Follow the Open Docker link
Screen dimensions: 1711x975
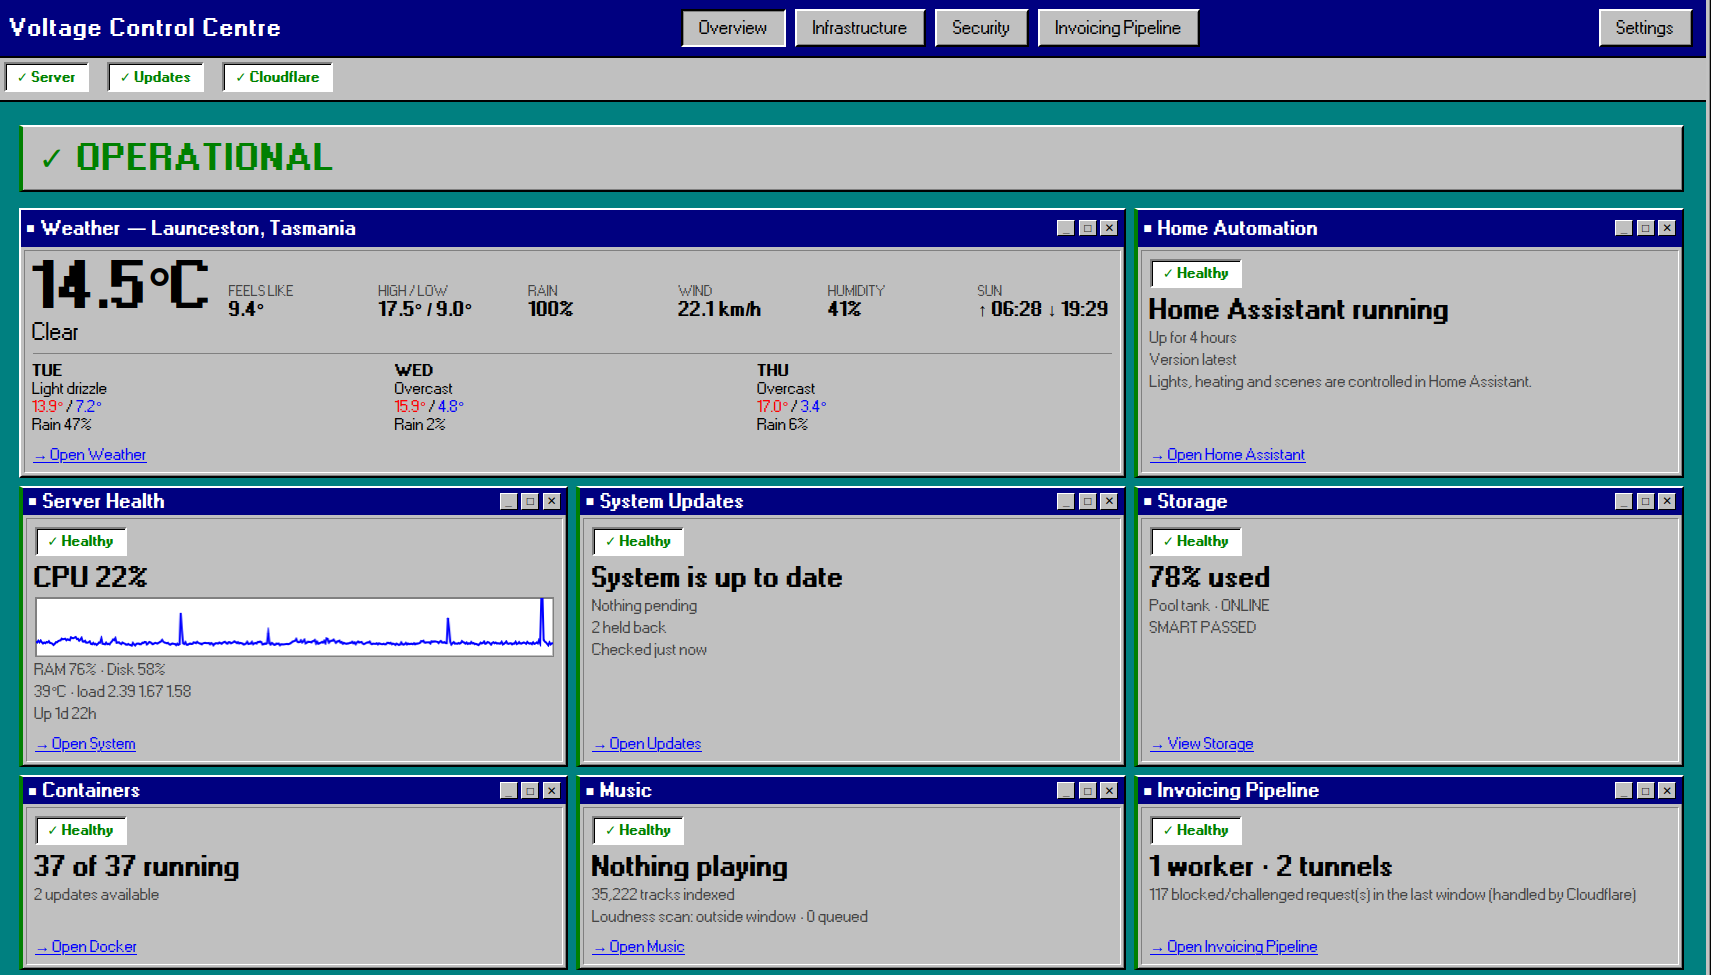(86, 947)
